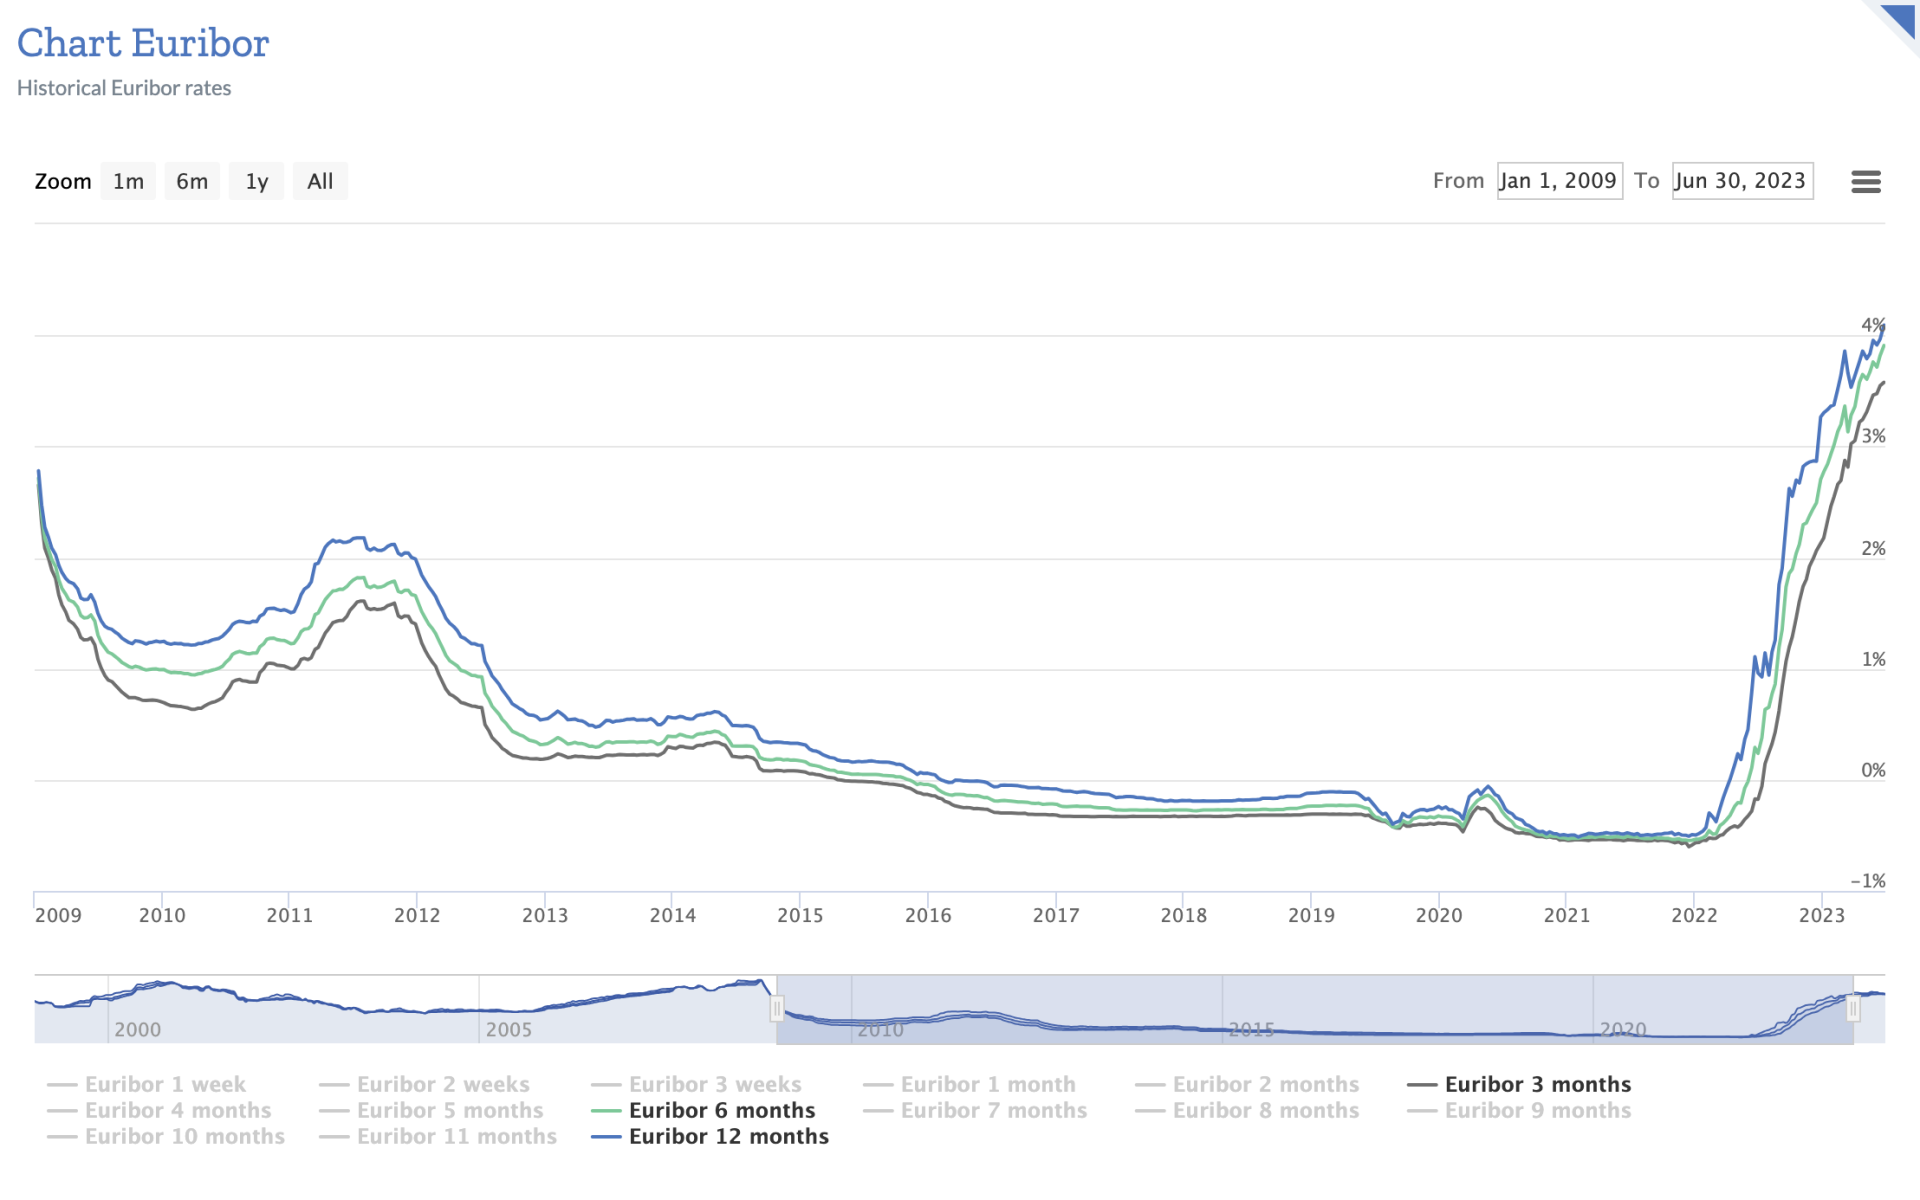Set zoom range to 1m
The image size is (1920, 1200).
[x=128, y=181]
